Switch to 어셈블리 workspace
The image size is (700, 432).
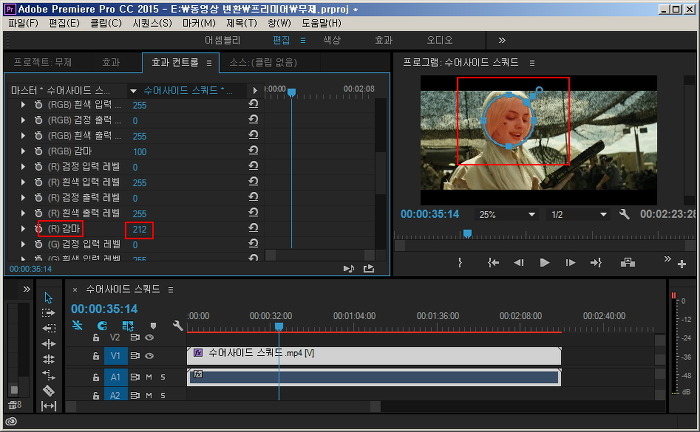[222, 41]
